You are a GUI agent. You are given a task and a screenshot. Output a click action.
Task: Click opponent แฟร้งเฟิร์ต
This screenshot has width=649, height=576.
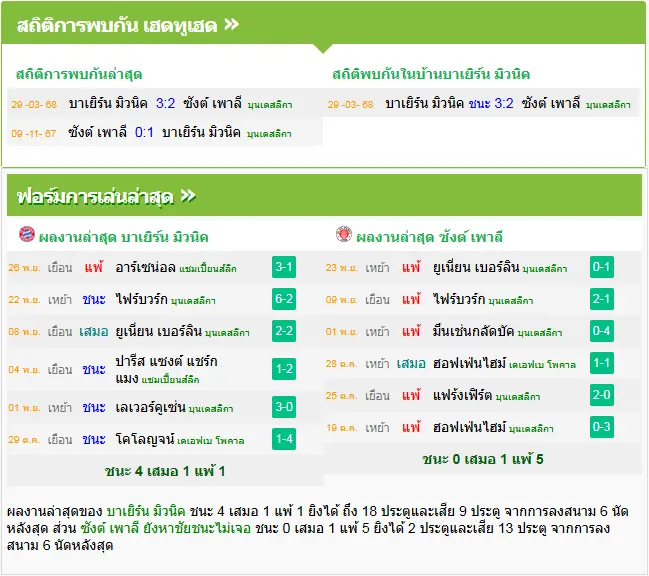(462, 396)
